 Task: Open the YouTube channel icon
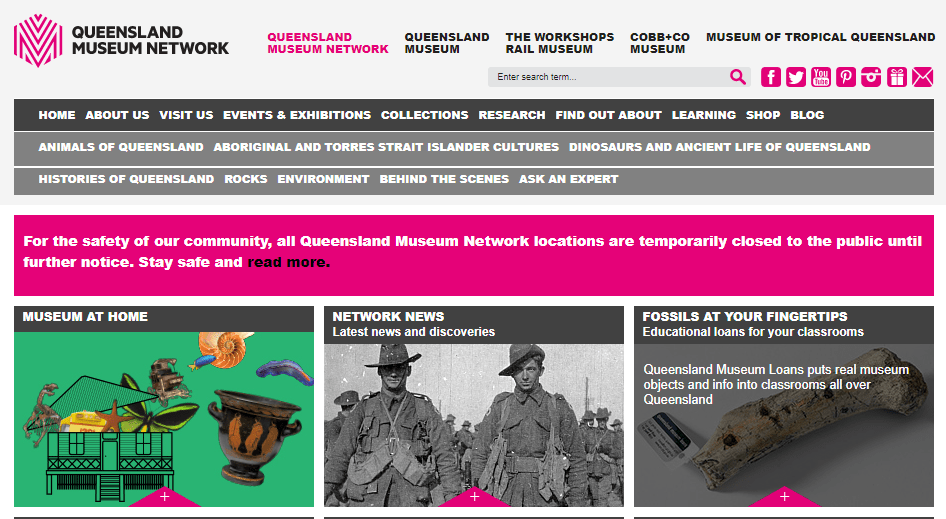pos(821,77)
